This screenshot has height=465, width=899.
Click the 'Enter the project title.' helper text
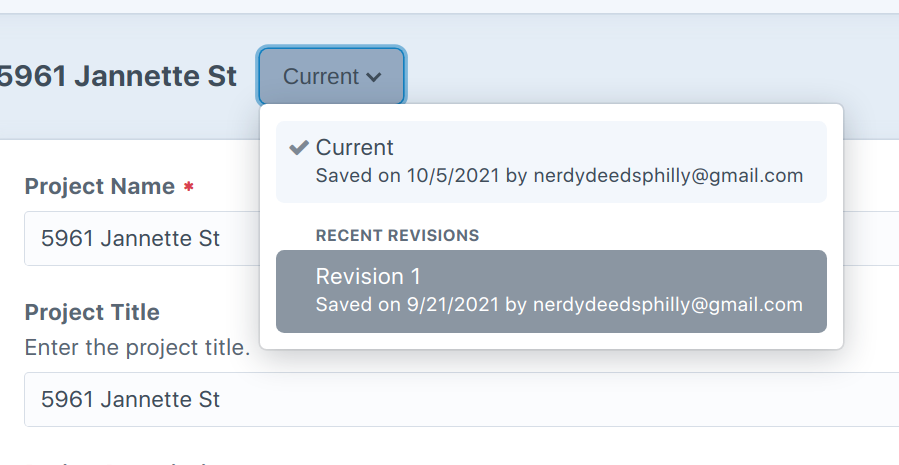137,348
